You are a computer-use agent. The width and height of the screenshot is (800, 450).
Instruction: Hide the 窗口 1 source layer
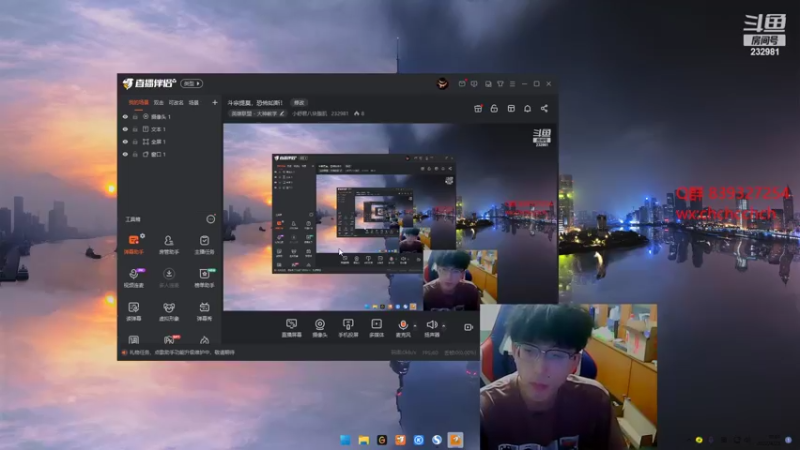[125, 154]
